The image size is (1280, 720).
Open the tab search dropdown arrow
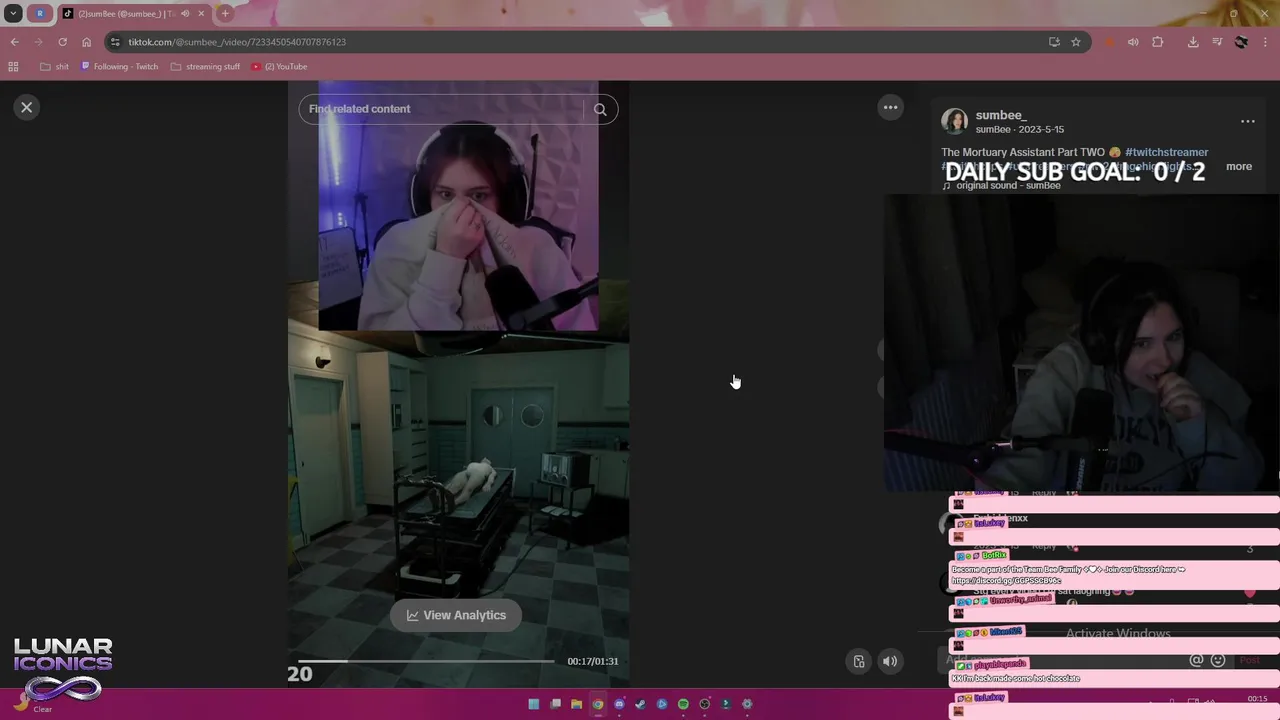coord(13,14)
